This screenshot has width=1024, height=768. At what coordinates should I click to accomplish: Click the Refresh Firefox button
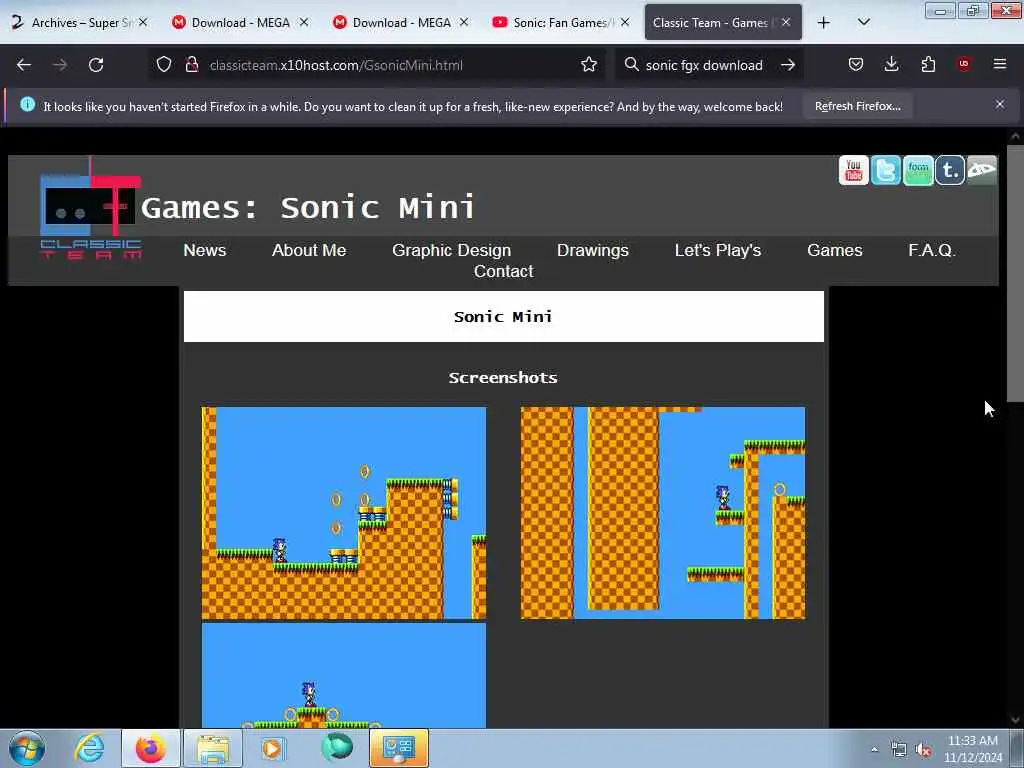point(857,106)
